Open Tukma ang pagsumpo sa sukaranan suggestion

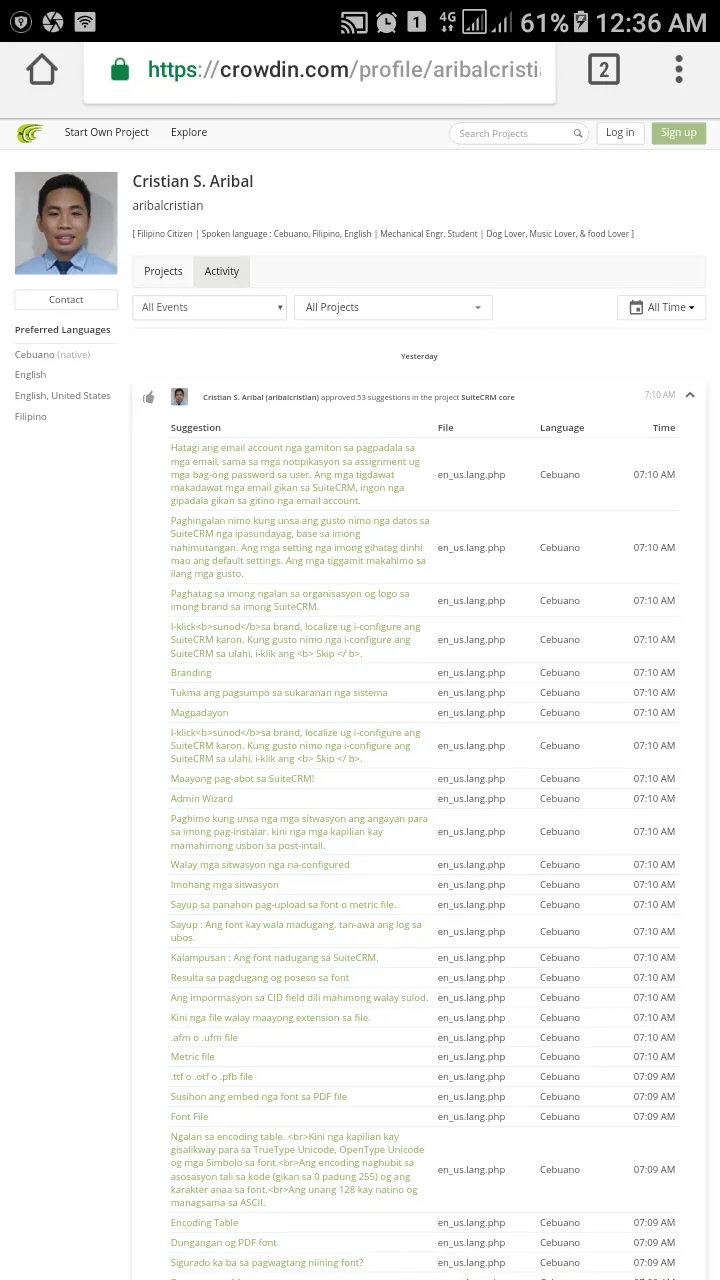coord(278,692)
